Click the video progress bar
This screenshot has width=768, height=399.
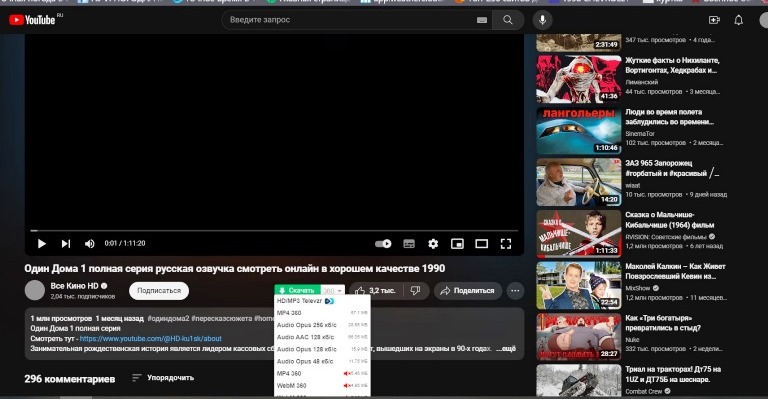274,230
